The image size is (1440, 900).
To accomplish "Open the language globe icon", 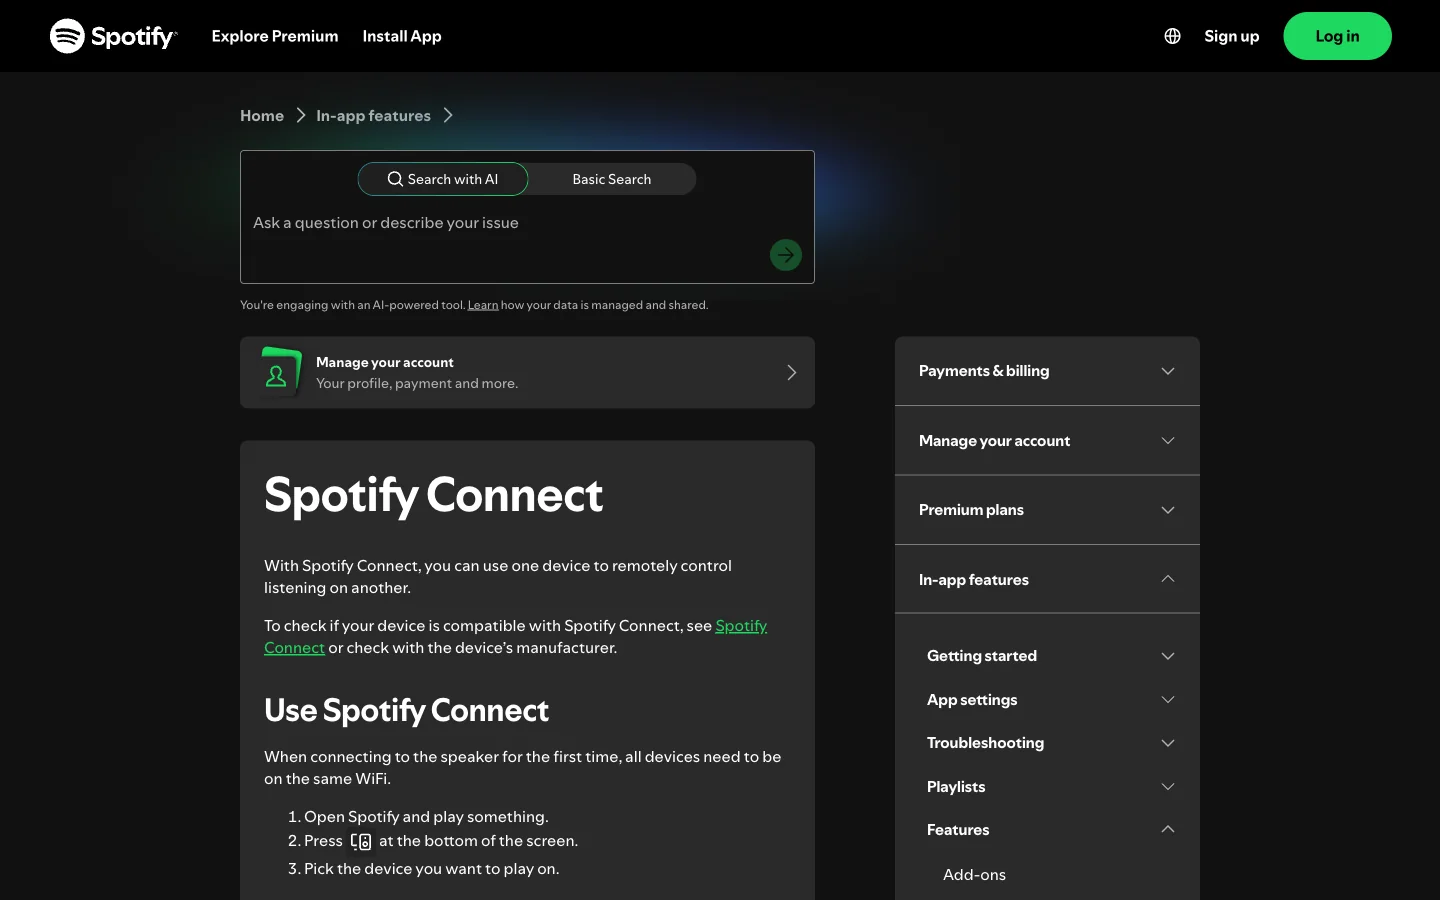I will tap(1172, 36).
